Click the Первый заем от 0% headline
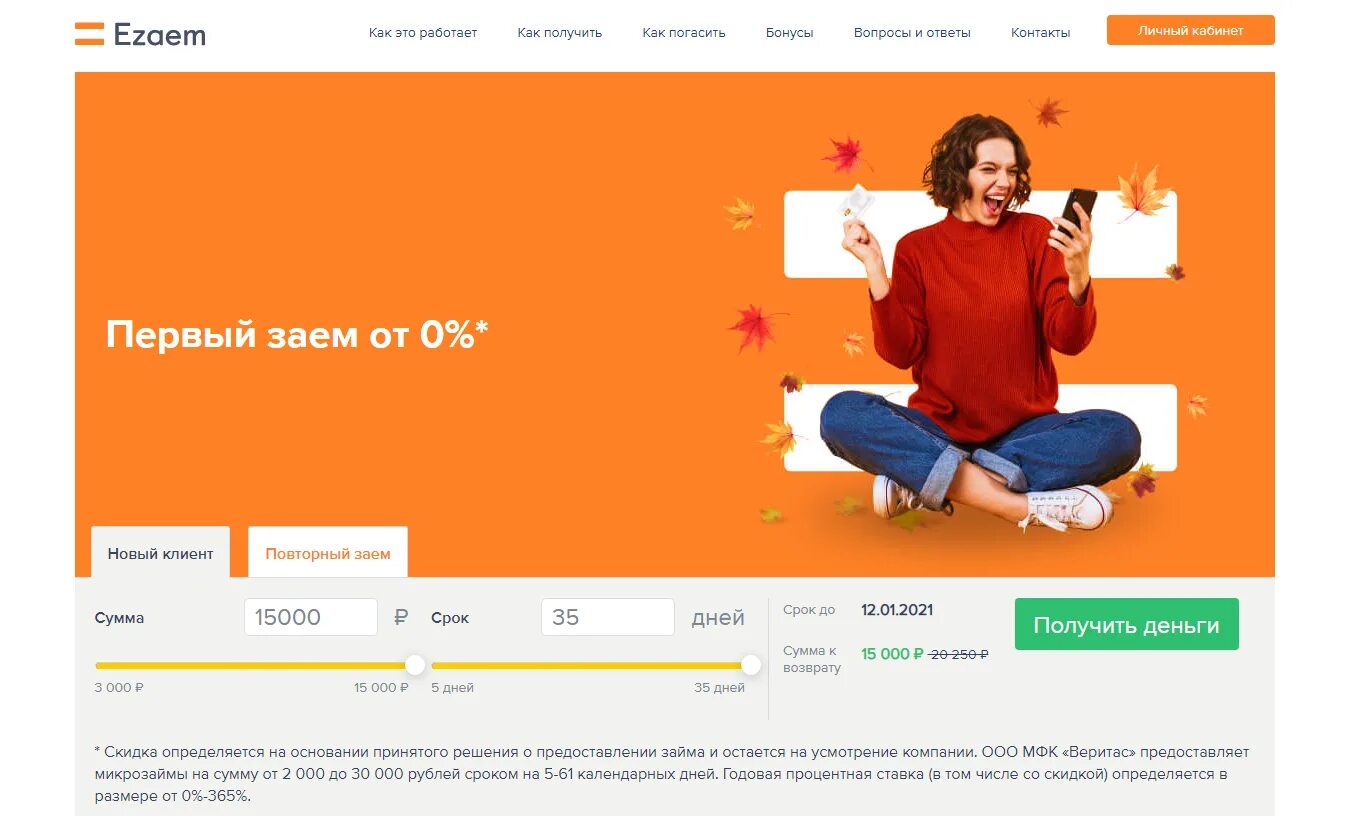1347x832 pixels. [x=297, y=334]
